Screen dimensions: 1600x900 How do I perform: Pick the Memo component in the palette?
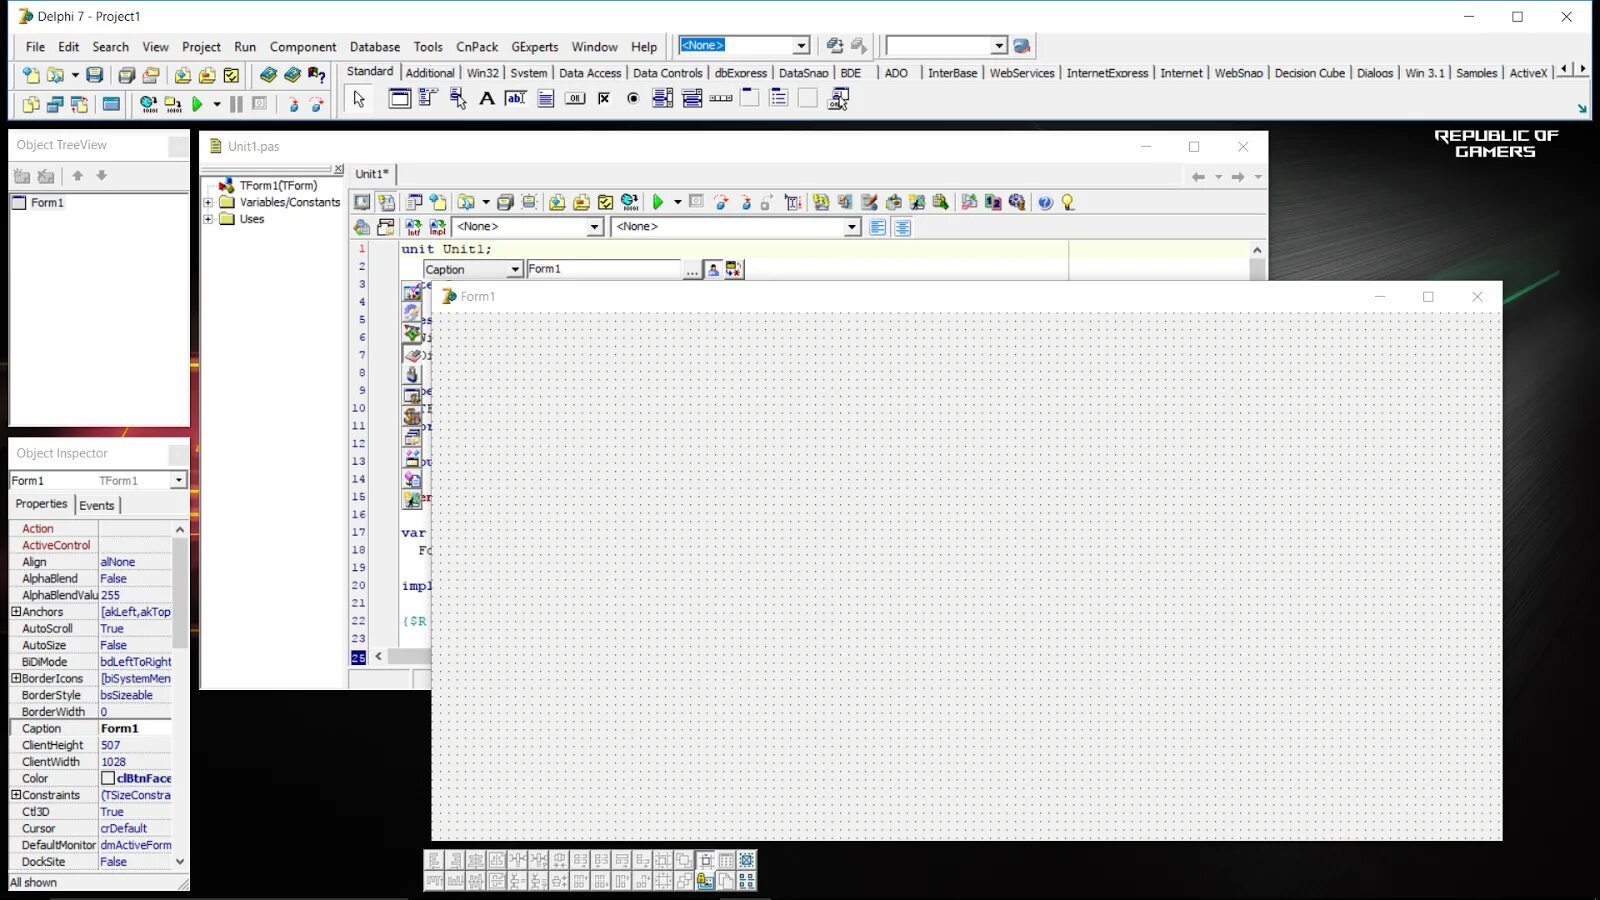pos(545,98)
